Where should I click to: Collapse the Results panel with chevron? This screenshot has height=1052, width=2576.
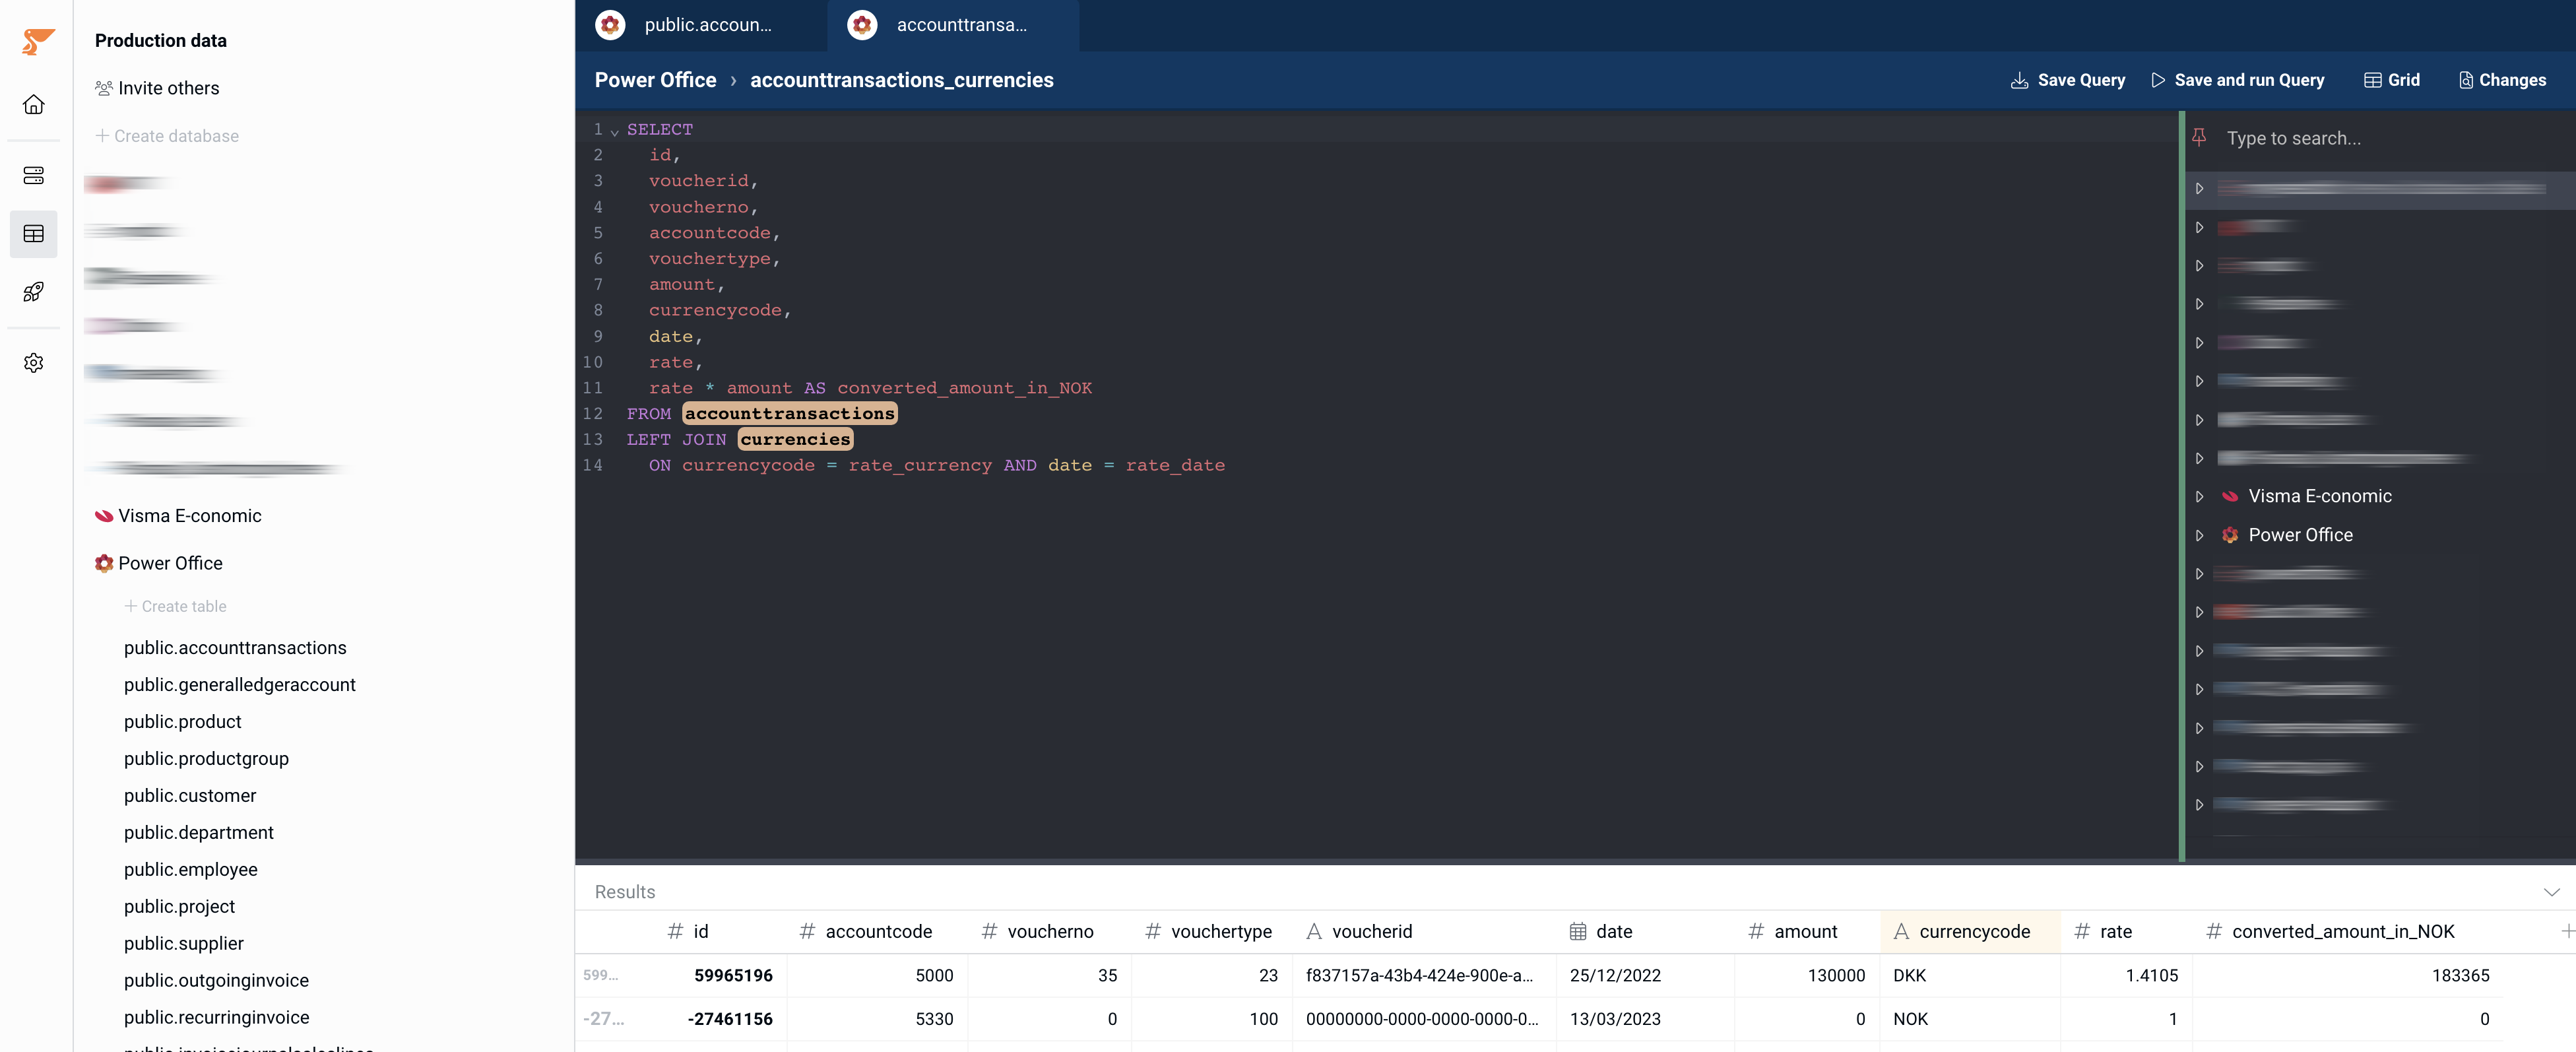coord(2551,892)
